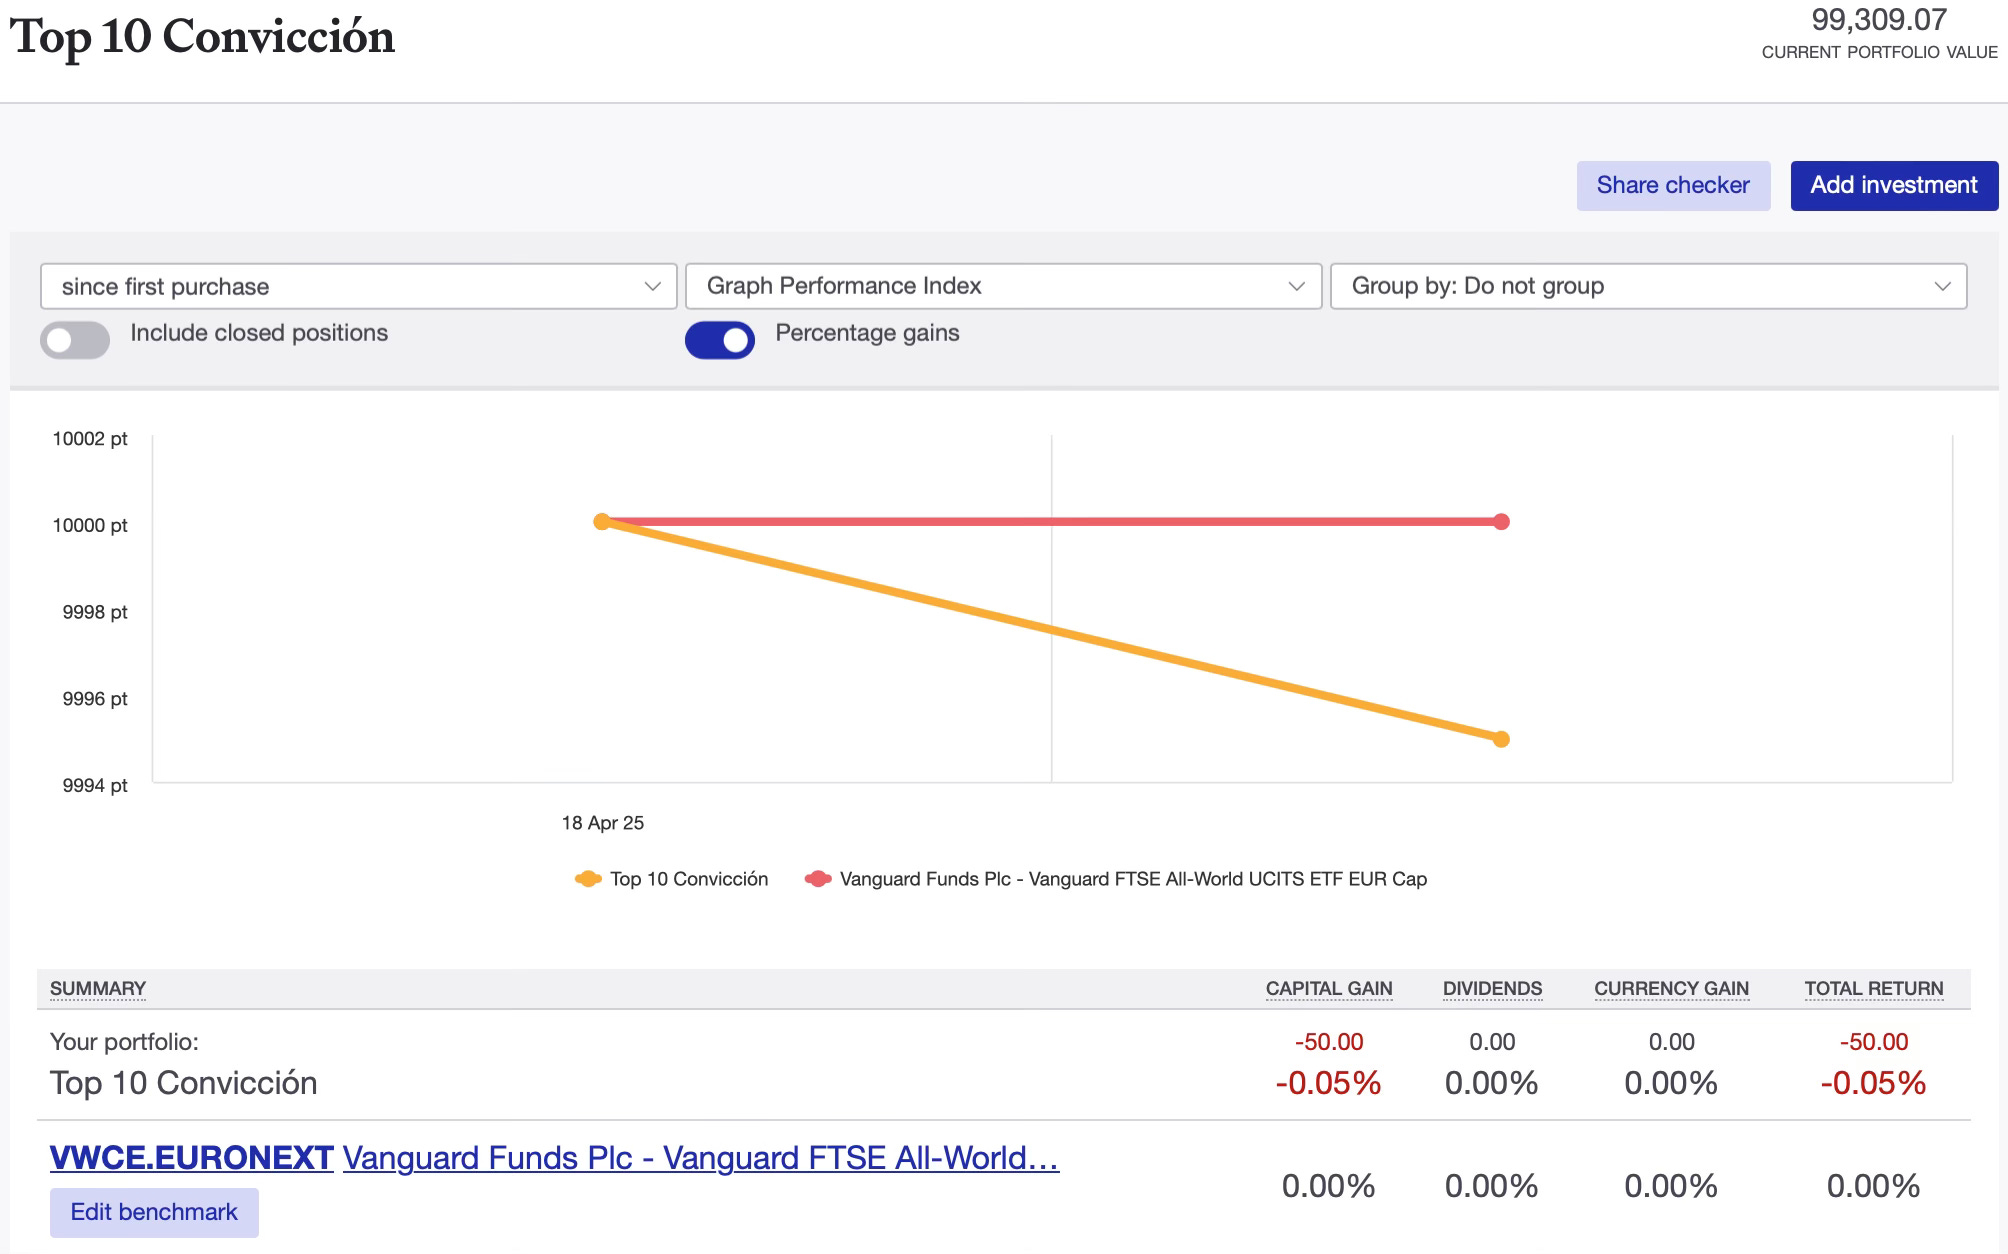Screen dimensions: 2008x1254
Task: Open the 'since first purchase' period dropdown
Action: (358, 287)
